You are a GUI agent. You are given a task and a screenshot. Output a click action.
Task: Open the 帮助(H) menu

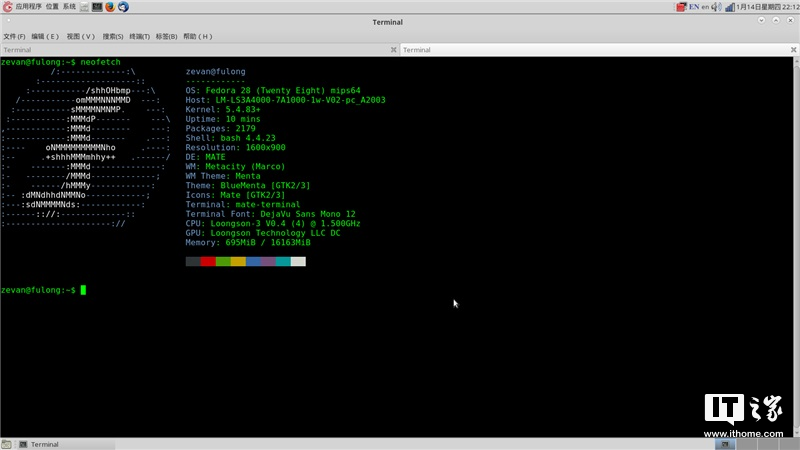click(197, 36)
